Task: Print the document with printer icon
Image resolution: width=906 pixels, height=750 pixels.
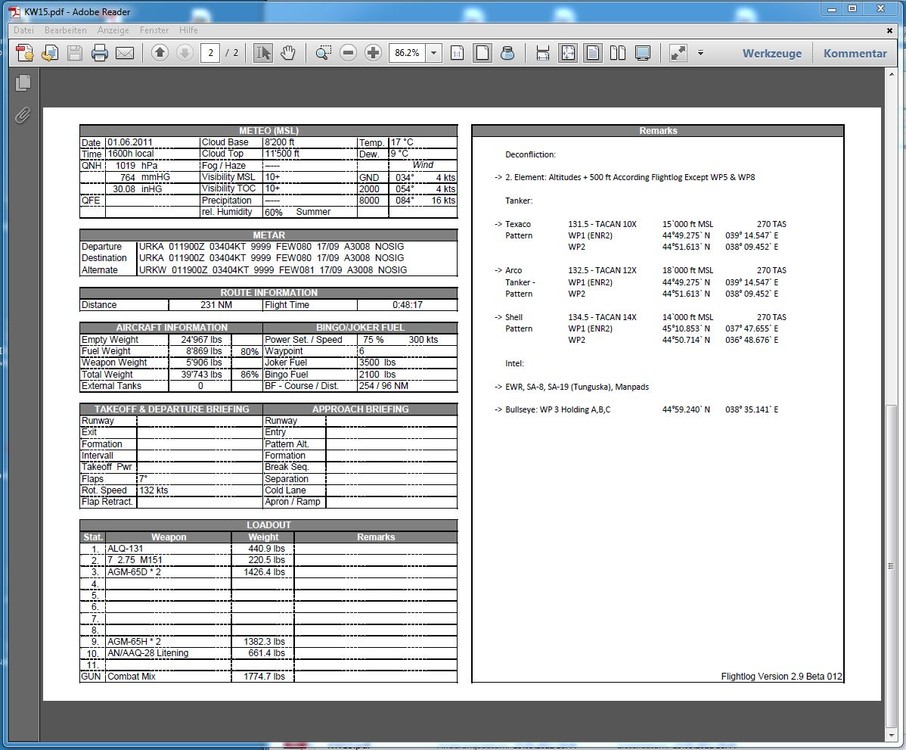Action: (x=99, y=53)
